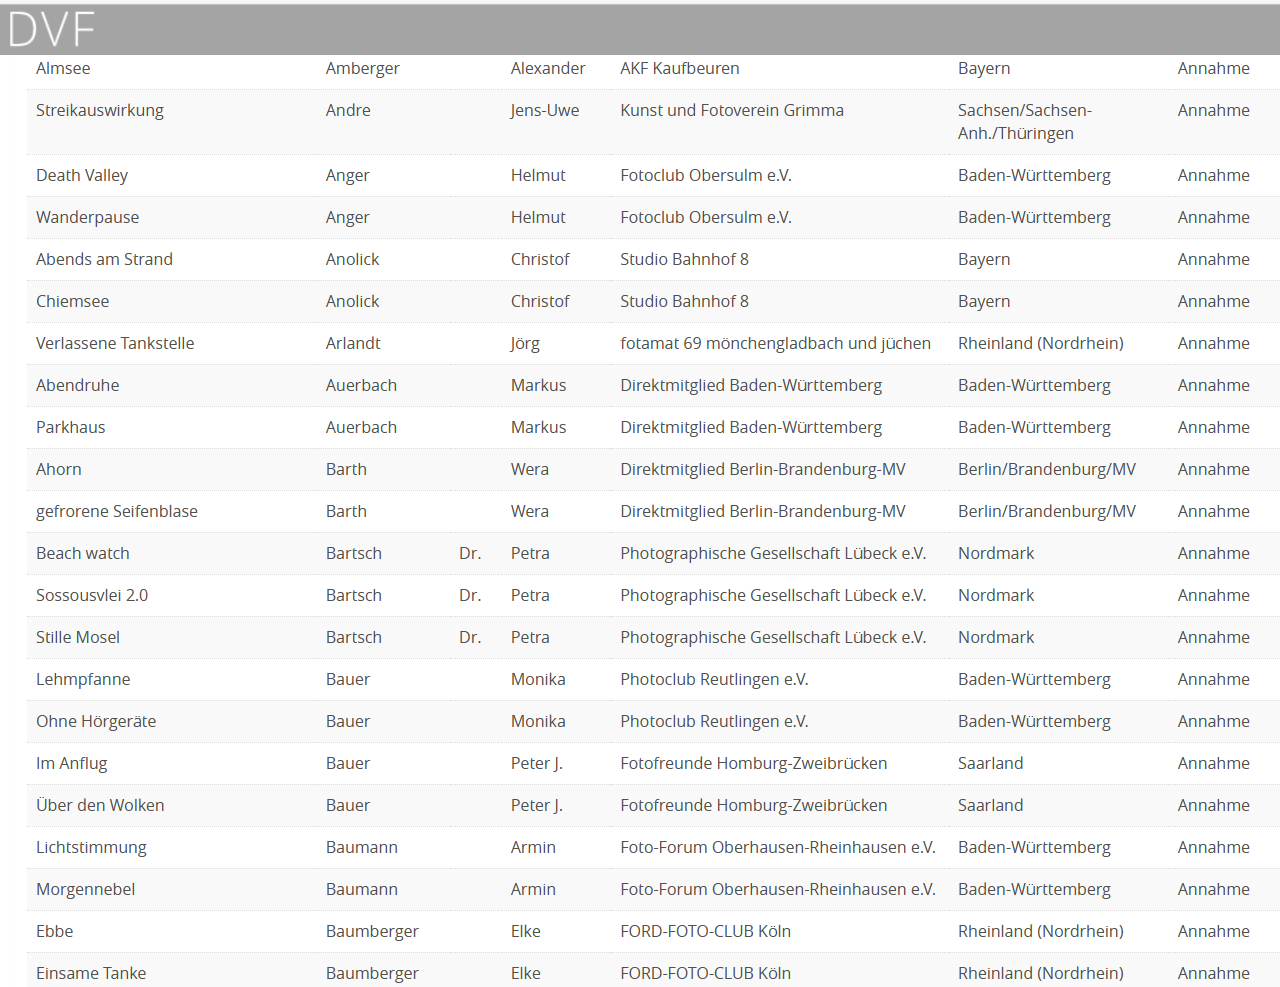This screenshot has height=987, width=1280.
Task: Select the 'Lichtstimmung' title cell
Action: pyautogui.click(x=91, y=847)
